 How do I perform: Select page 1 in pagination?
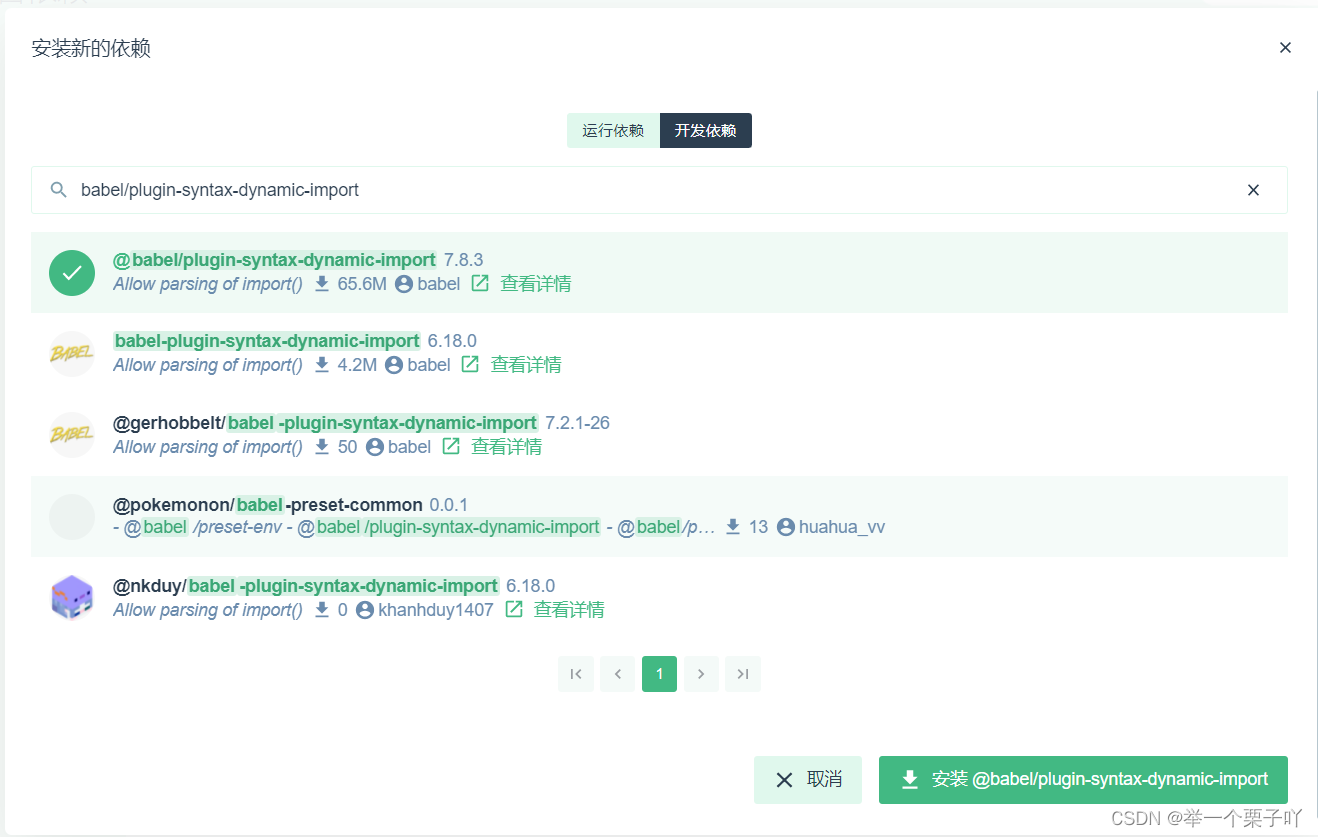[660, 674]
